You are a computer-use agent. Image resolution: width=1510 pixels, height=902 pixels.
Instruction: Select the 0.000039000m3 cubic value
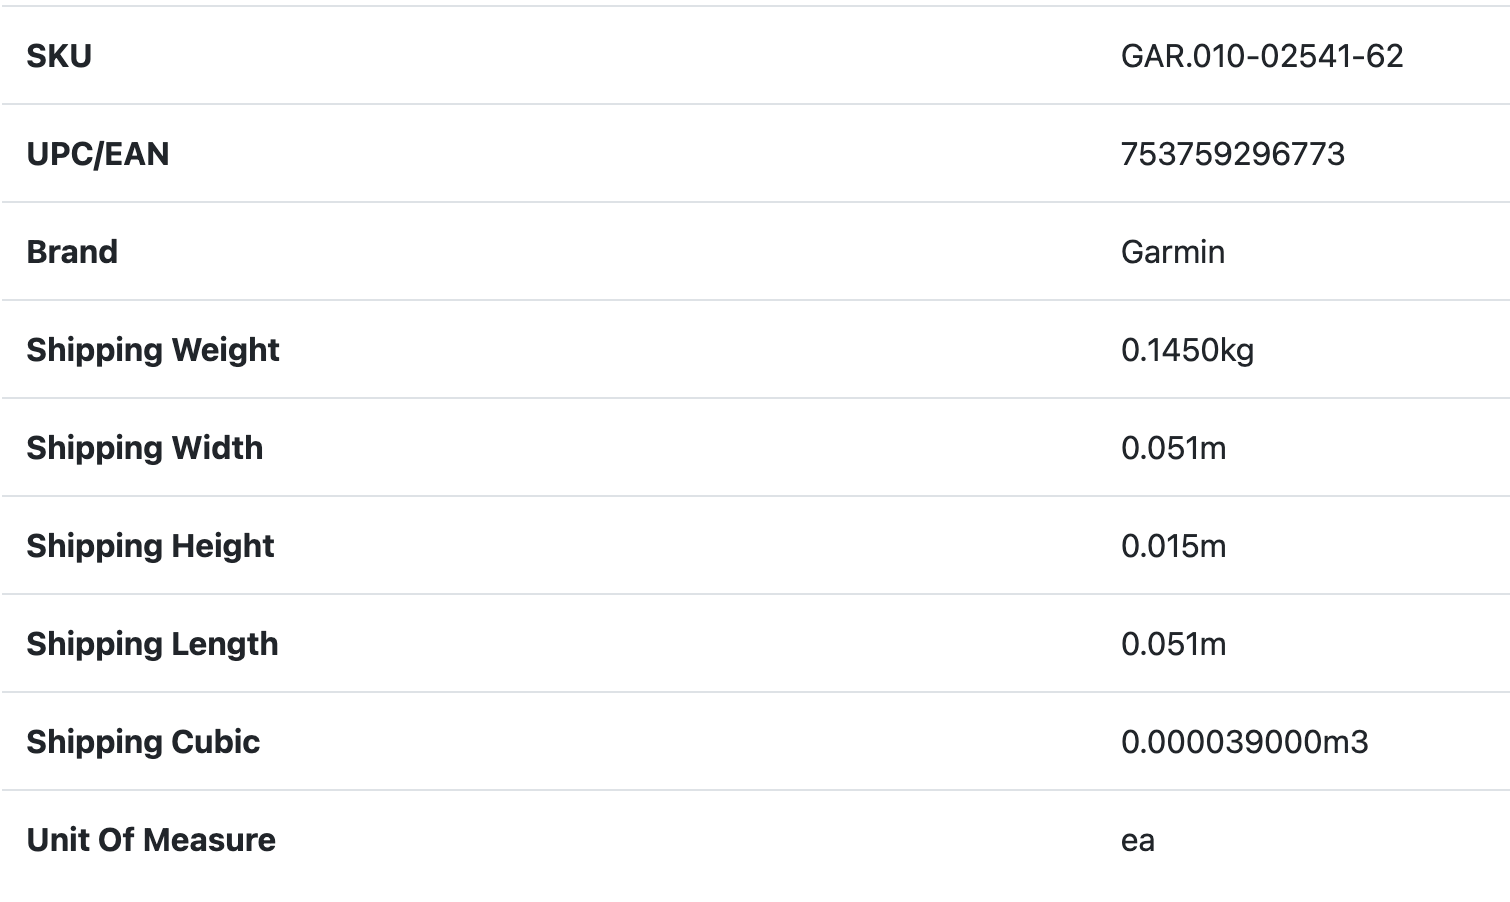coord(1244,742)
